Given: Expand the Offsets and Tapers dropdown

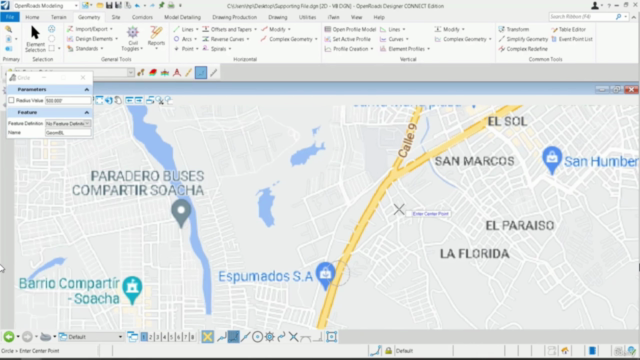Looking at the screenshot, I should pyautogui.click(x=256, y=29).
